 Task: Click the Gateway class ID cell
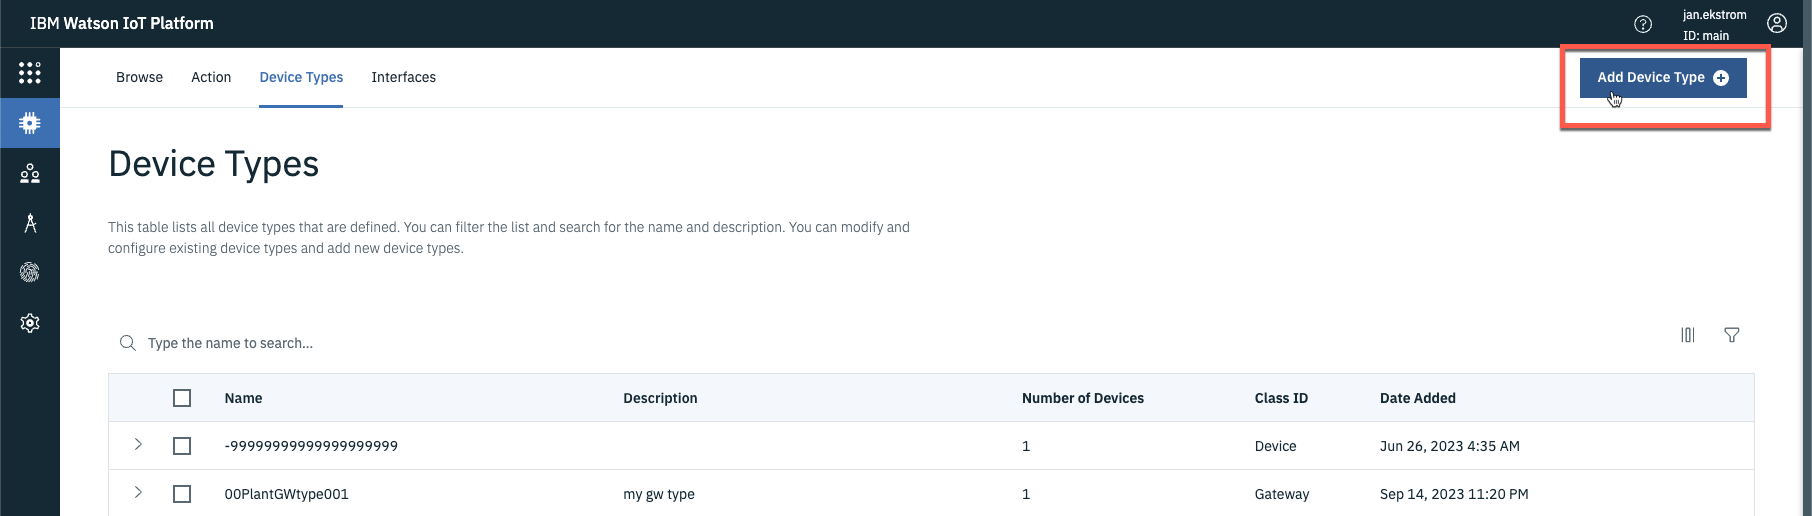point(1282,494)
